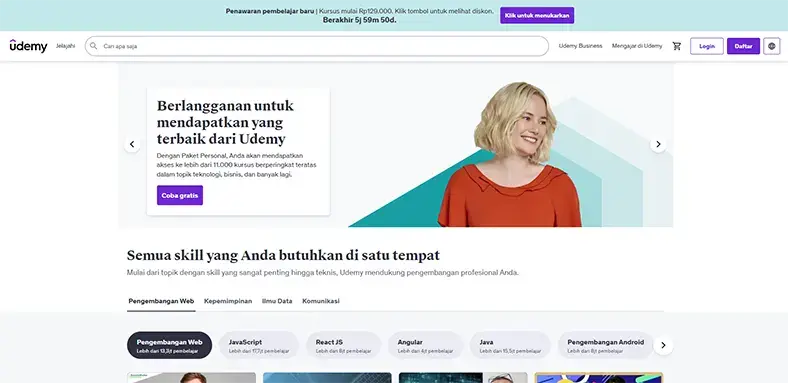Screen dimensions: 788x383
Task: Open the shopping cart icon
Action: 676,46
